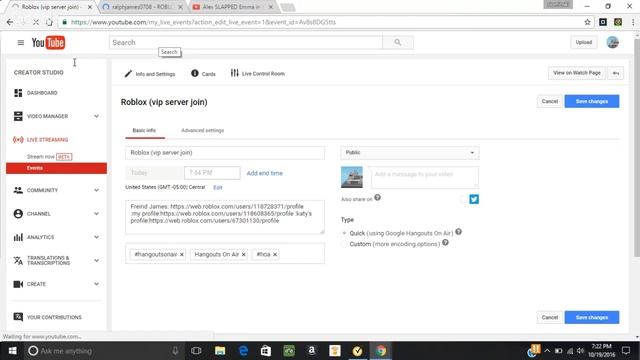Image resolution: width=640 pixels, height=360 pixels.
Task: Click the bottom Cancel button
Action: pos(549,318)
